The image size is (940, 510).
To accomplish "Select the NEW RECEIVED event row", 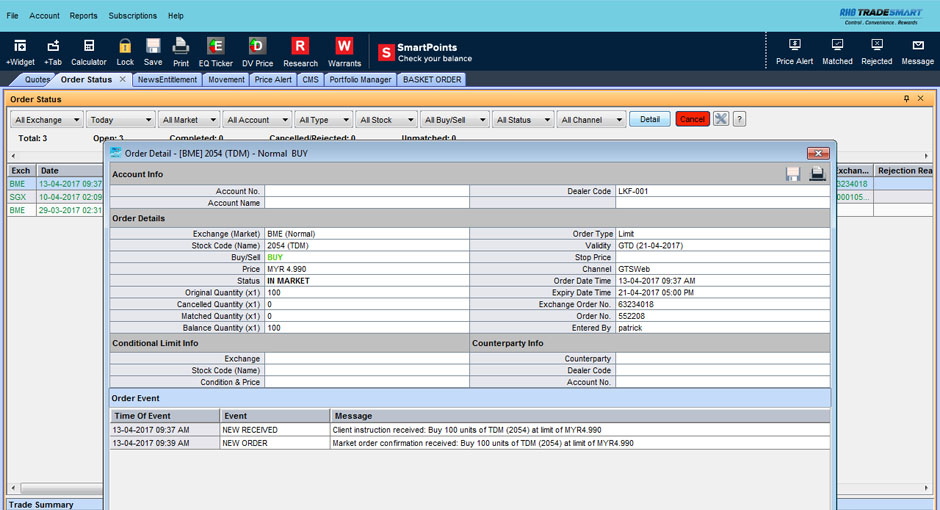I will [x=470, y=430].
